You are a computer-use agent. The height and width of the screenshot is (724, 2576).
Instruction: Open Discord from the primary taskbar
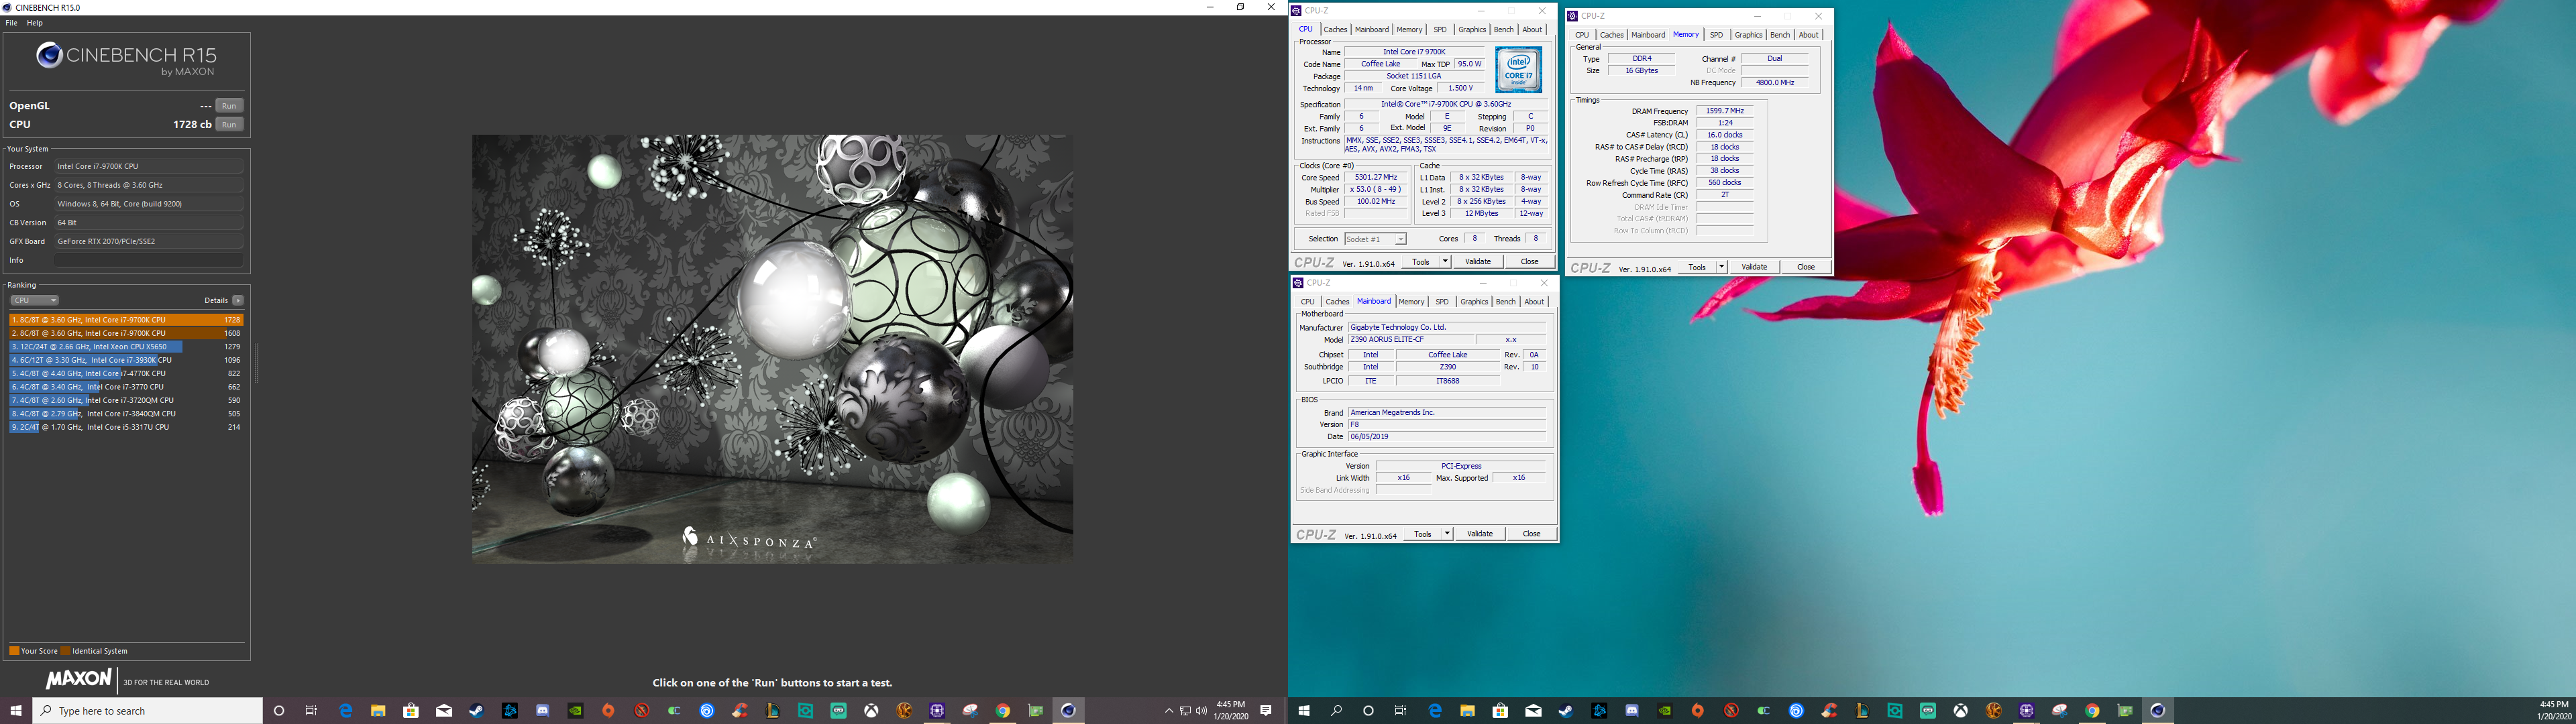[542, 711]
